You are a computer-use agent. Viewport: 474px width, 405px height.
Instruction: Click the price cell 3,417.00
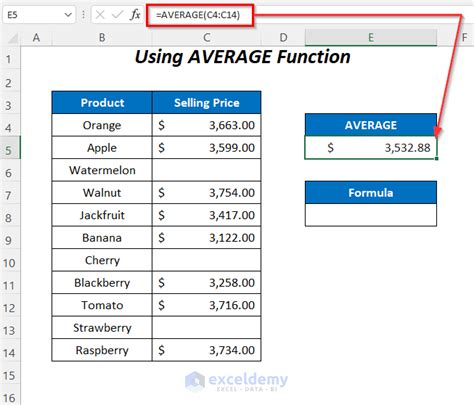coord(207,215)
